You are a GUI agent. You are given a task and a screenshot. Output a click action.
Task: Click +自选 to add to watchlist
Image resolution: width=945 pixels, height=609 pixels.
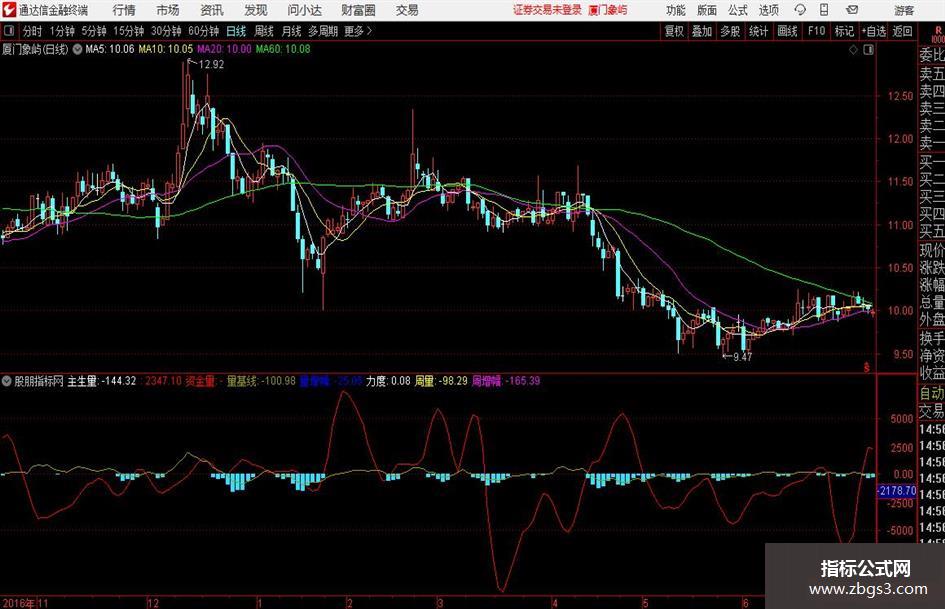click(874, 31)
